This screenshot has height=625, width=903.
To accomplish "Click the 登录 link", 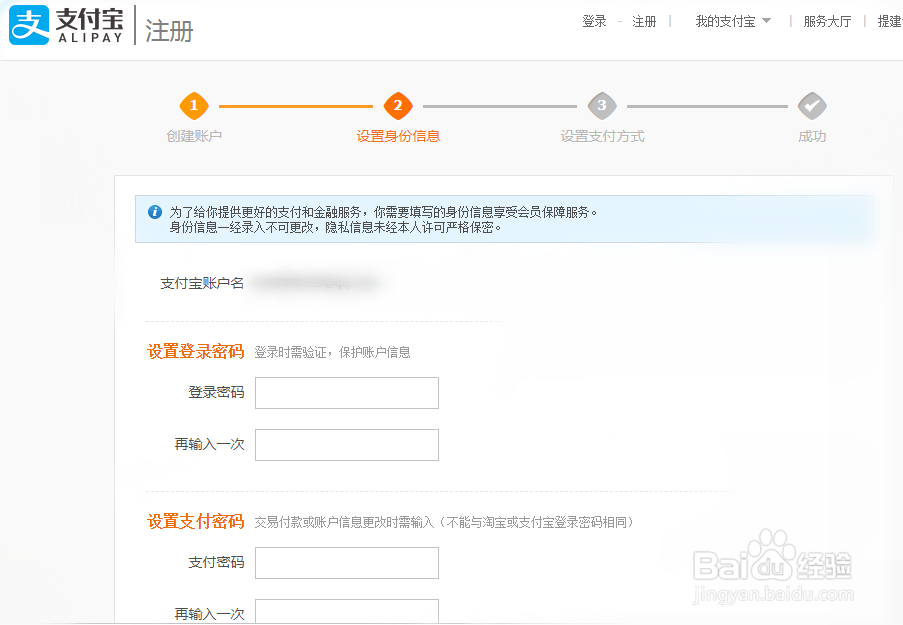I will coord(594,20).
